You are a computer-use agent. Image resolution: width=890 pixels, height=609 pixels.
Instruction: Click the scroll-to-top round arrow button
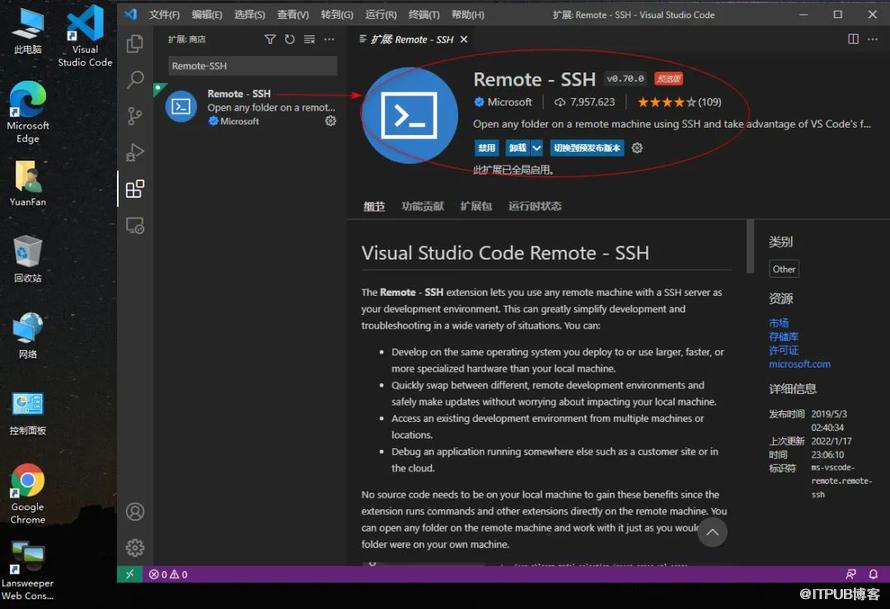tap(712, 532)
